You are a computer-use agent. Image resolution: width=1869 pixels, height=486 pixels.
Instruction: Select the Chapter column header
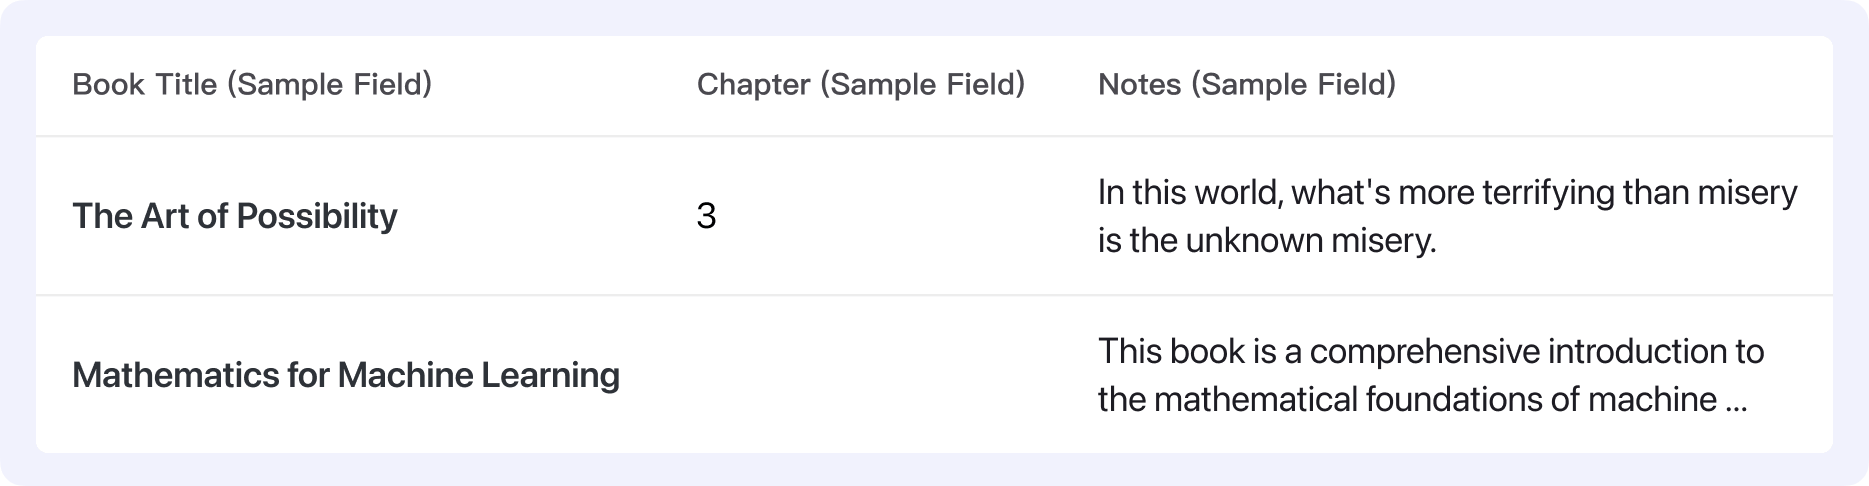860,85
